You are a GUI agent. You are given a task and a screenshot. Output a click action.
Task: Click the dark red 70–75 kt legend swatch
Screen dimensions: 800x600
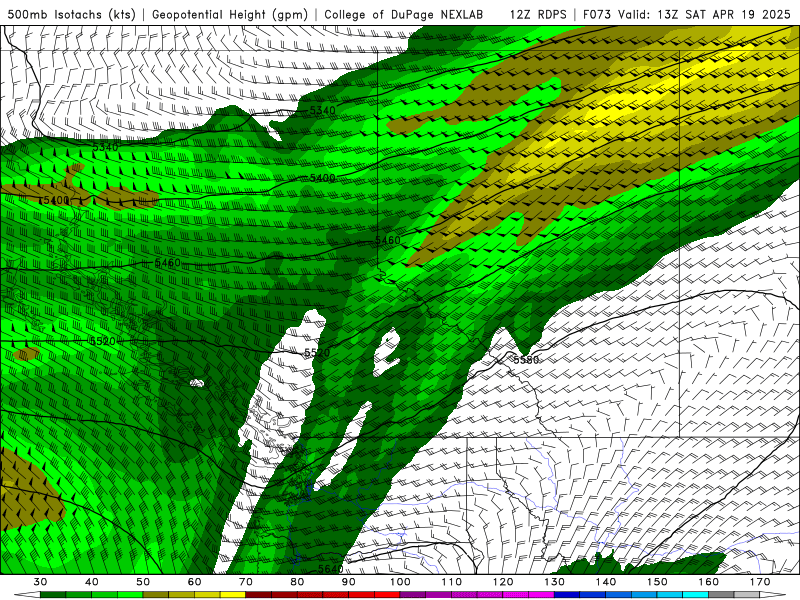(259, 595)
